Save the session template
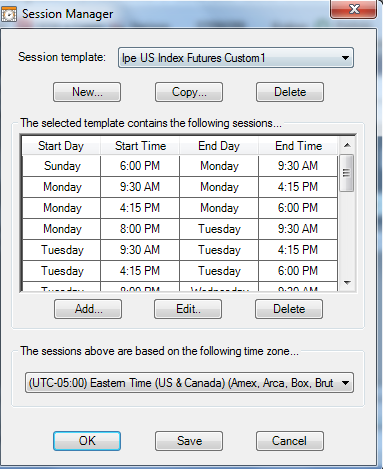The width and height of the screenshot is (383, 469). click(189, 441)
